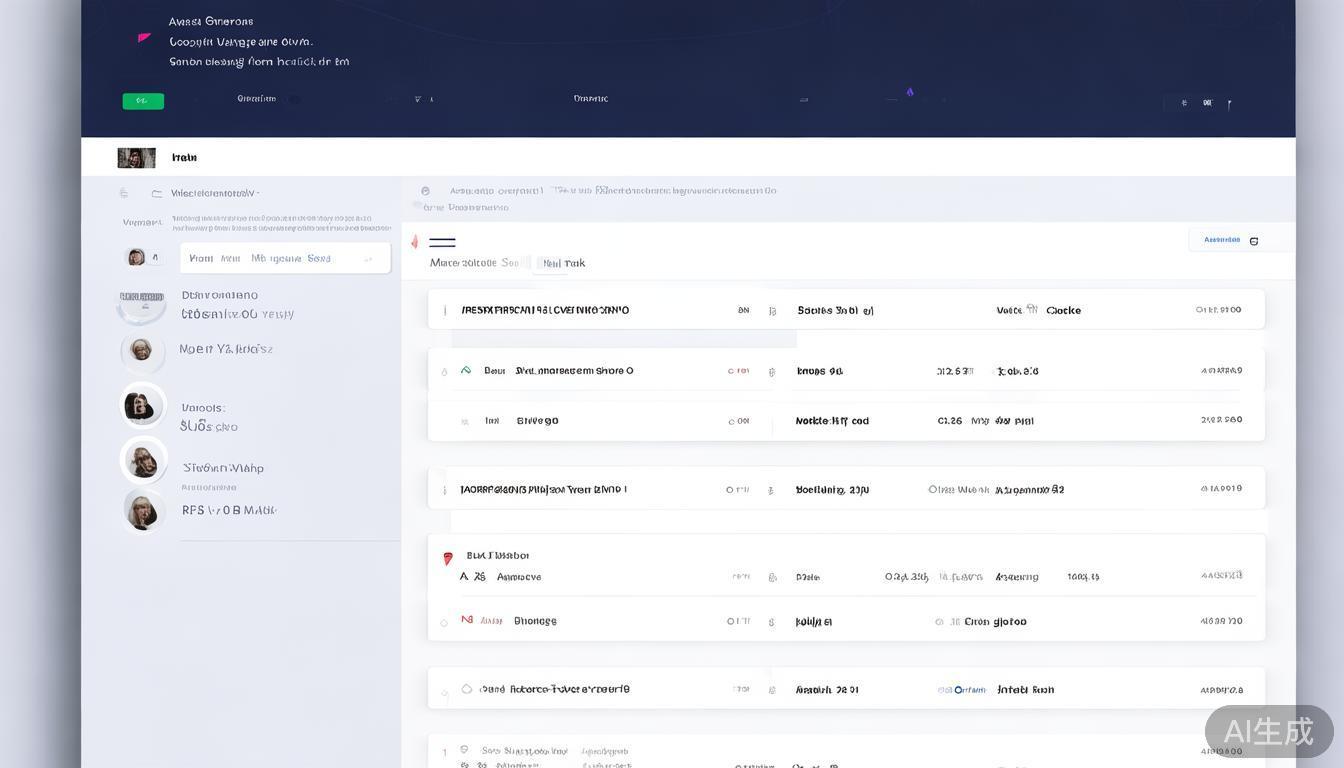The width and height of the screenshot is (1344, 768).
Task: Toggle the circle checkbox in the second list row
Action: coord(444,372)
